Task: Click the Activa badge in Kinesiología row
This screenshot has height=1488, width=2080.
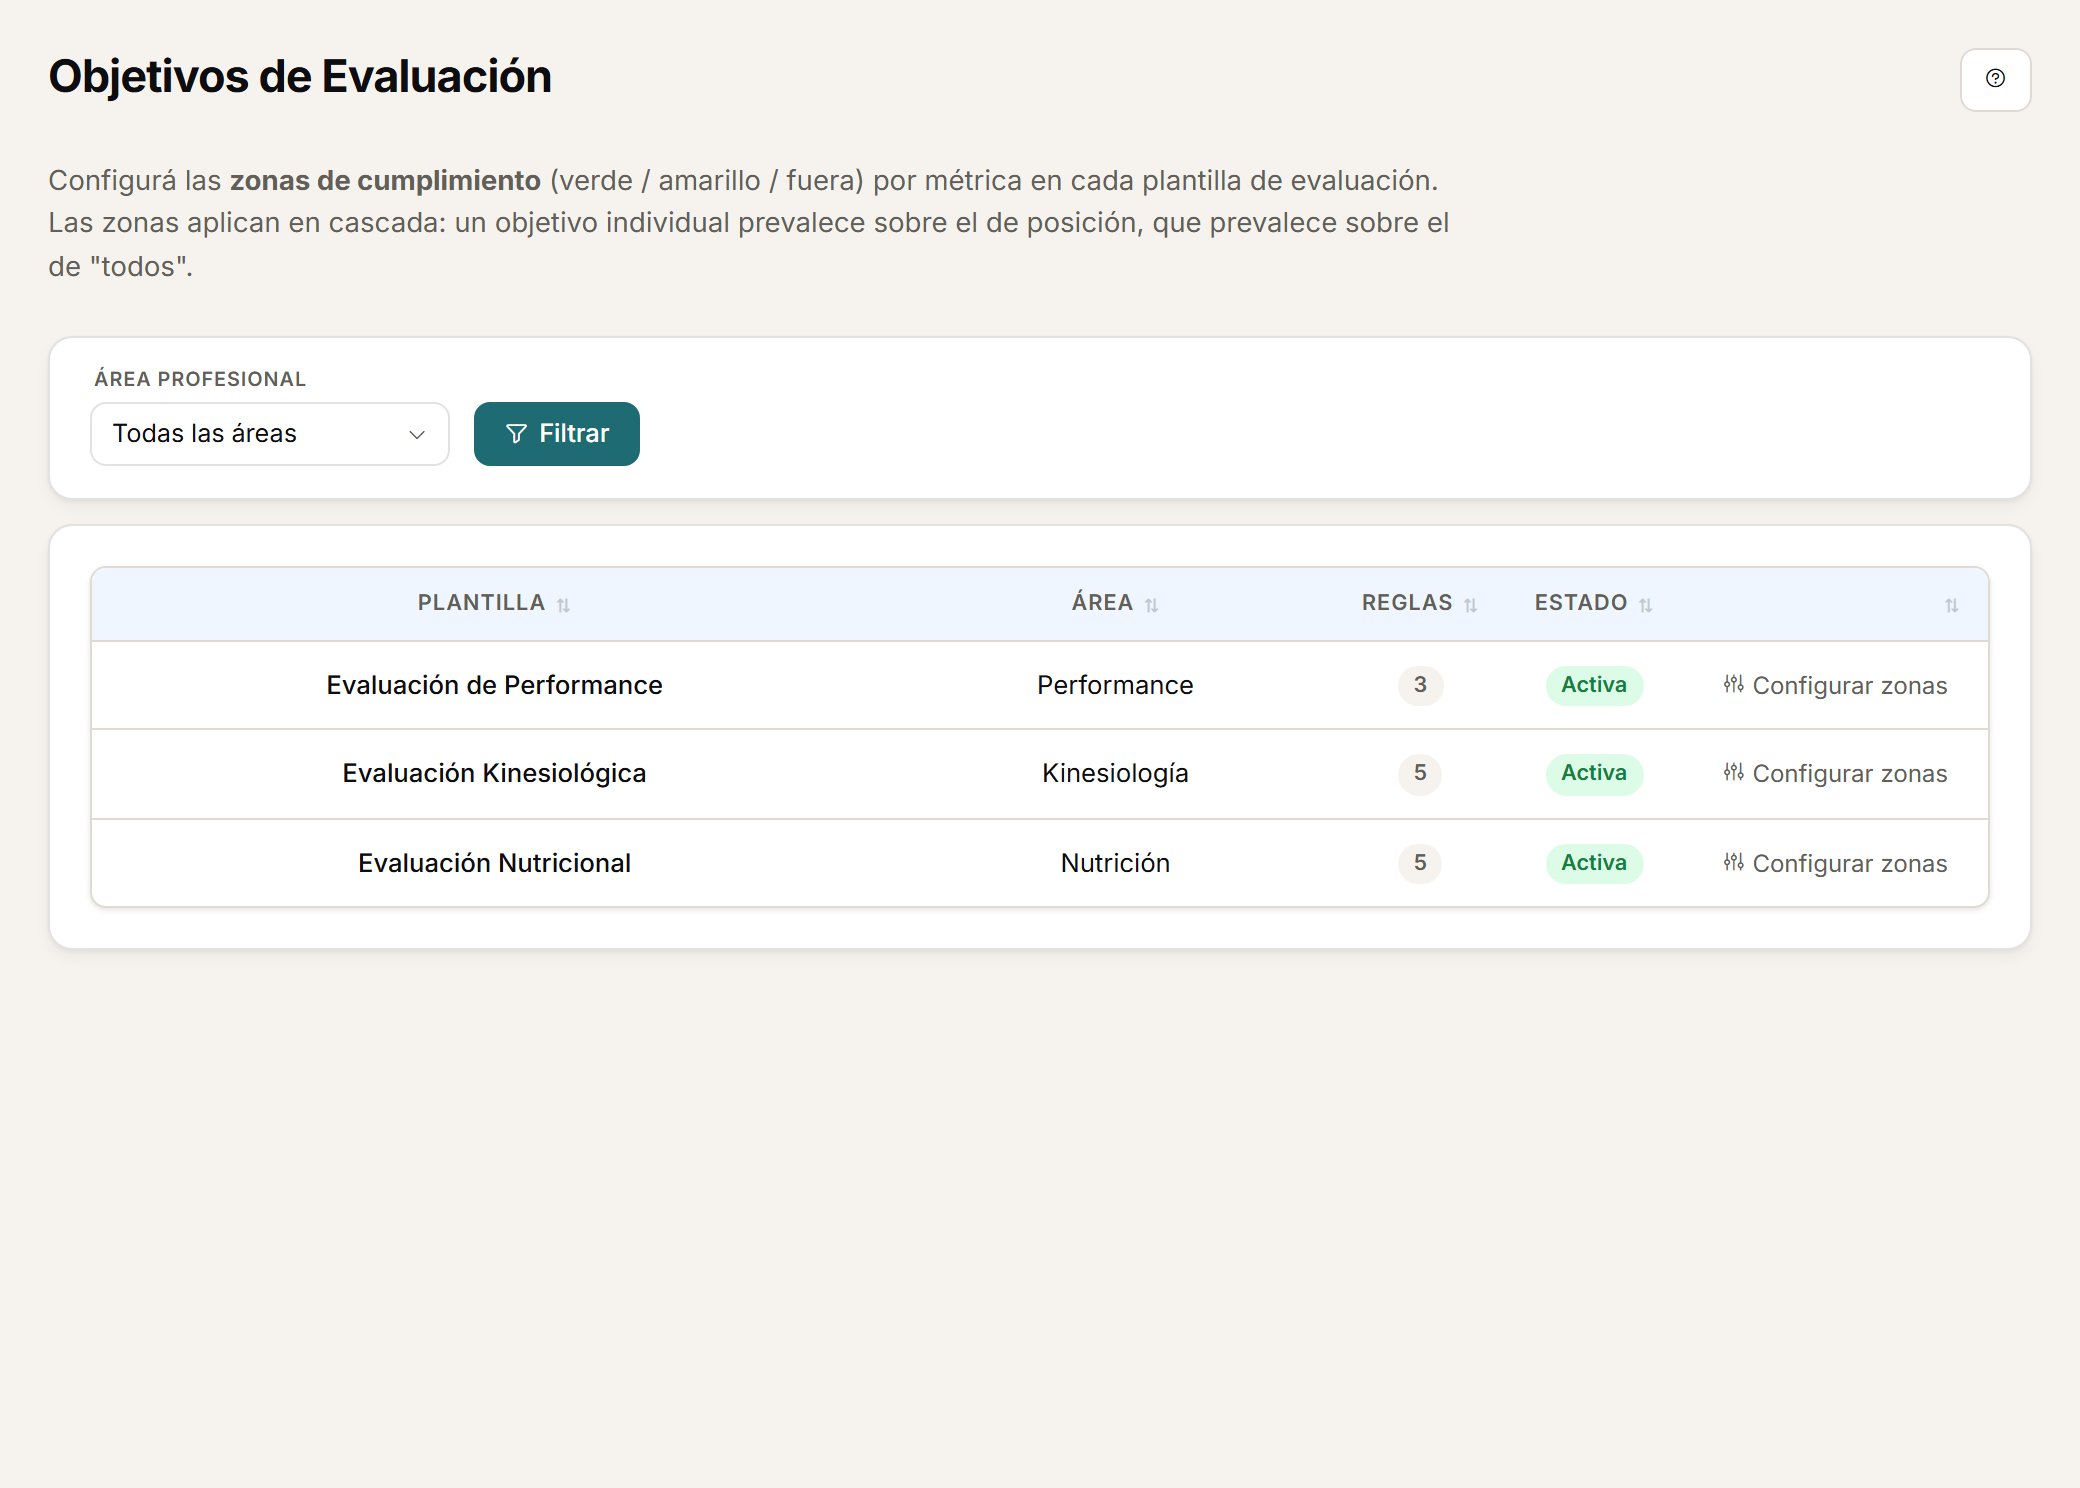Action: (x=1594, y=773)
